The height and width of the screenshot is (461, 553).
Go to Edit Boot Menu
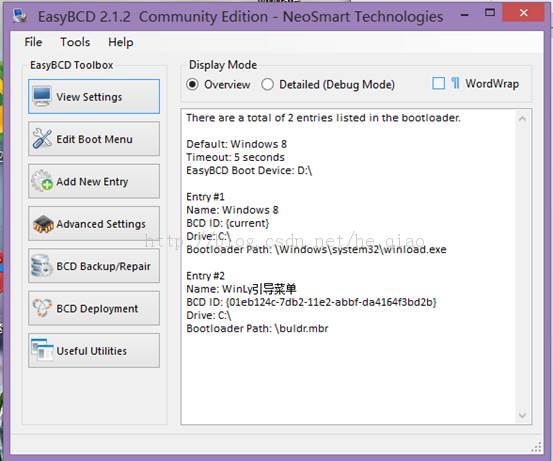94,139
